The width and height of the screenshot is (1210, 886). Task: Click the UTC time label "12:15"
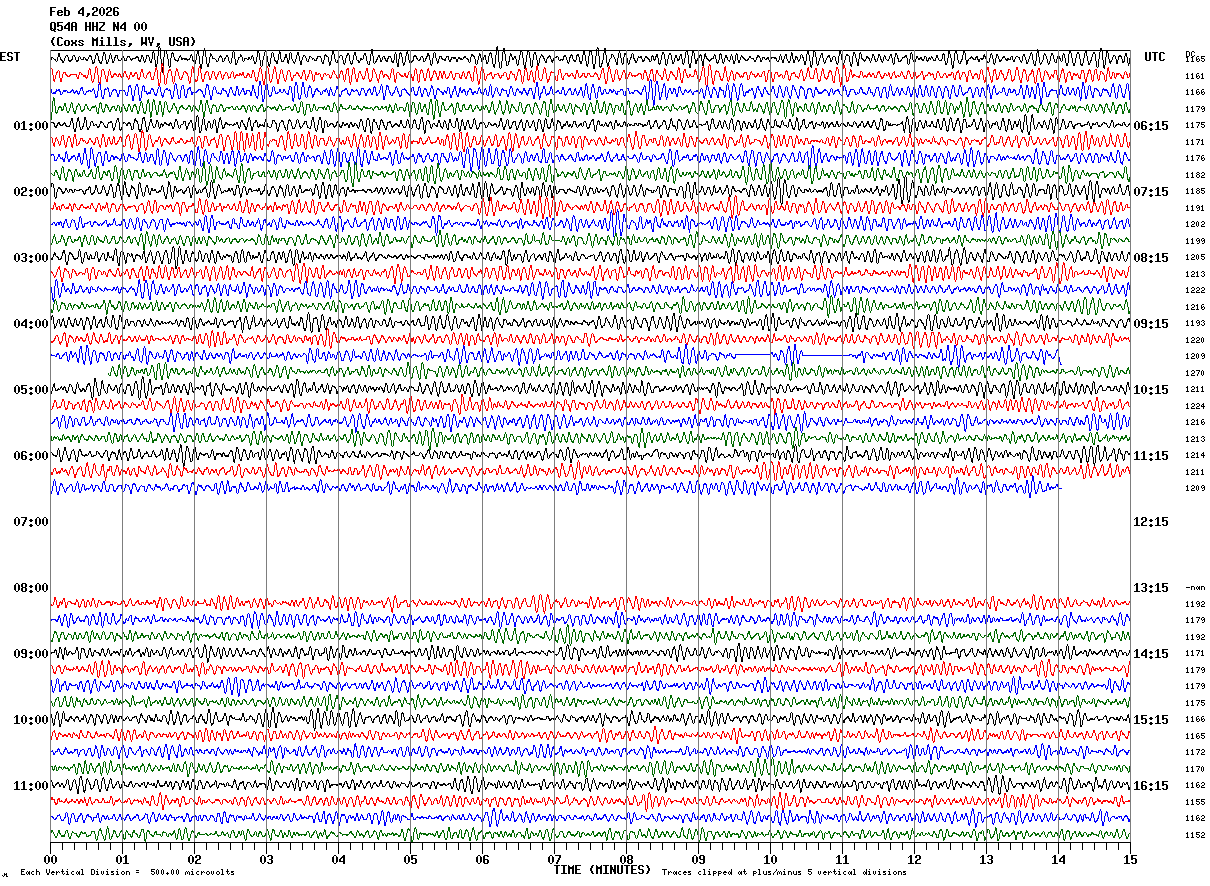[x=1151, y=522]
